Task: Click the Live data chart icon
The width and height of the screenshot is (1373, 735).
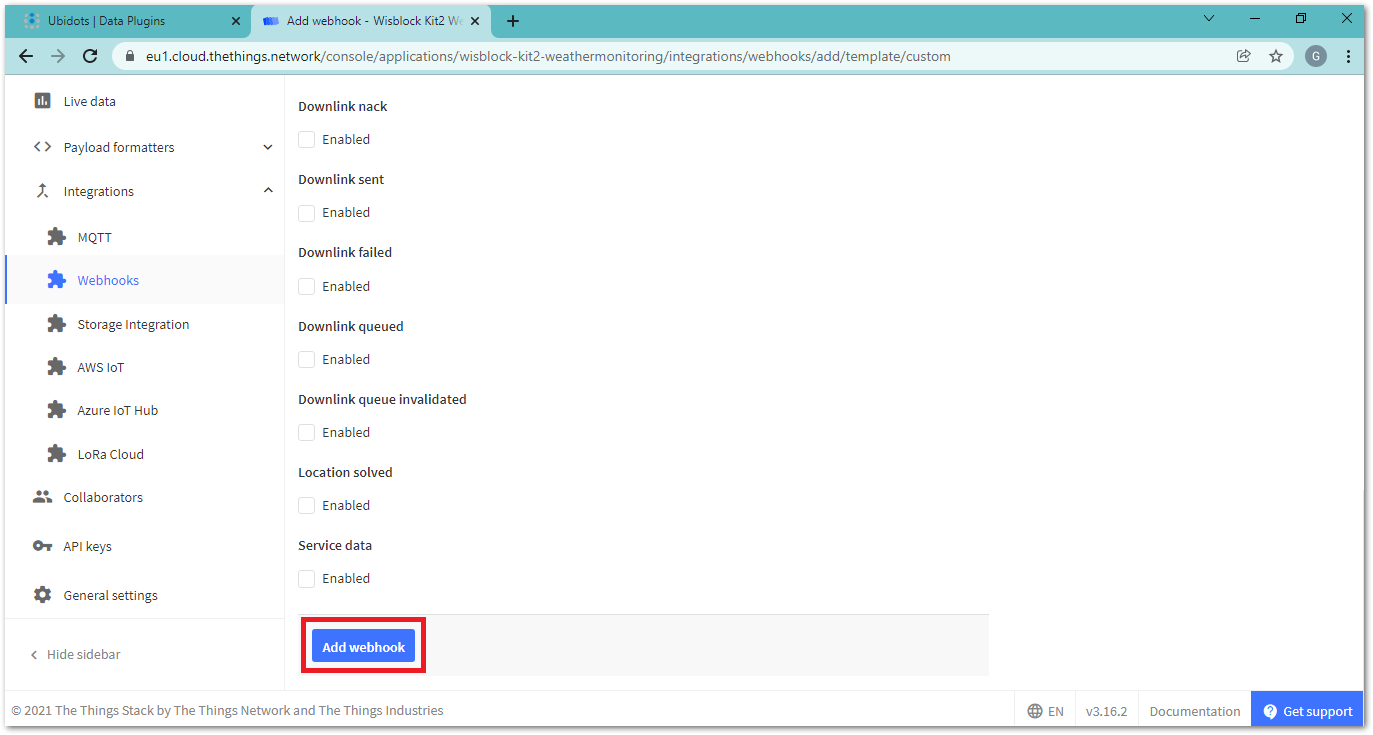Action: click(42, 101)
